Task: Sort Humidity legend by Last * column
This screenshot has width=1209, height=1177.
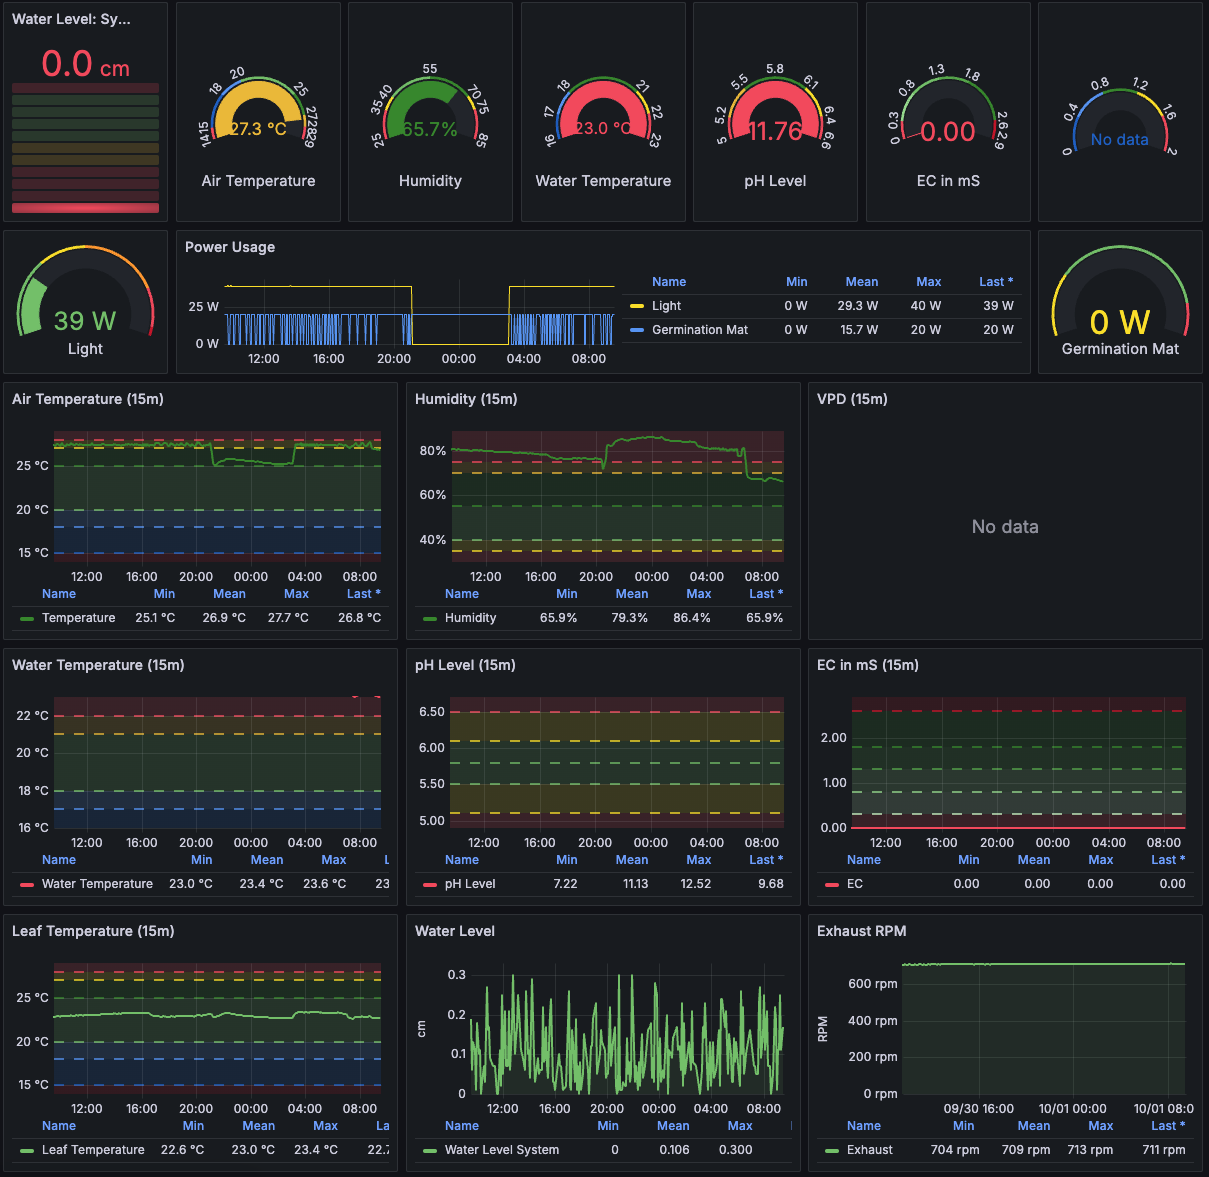Action: click(765, 594)
